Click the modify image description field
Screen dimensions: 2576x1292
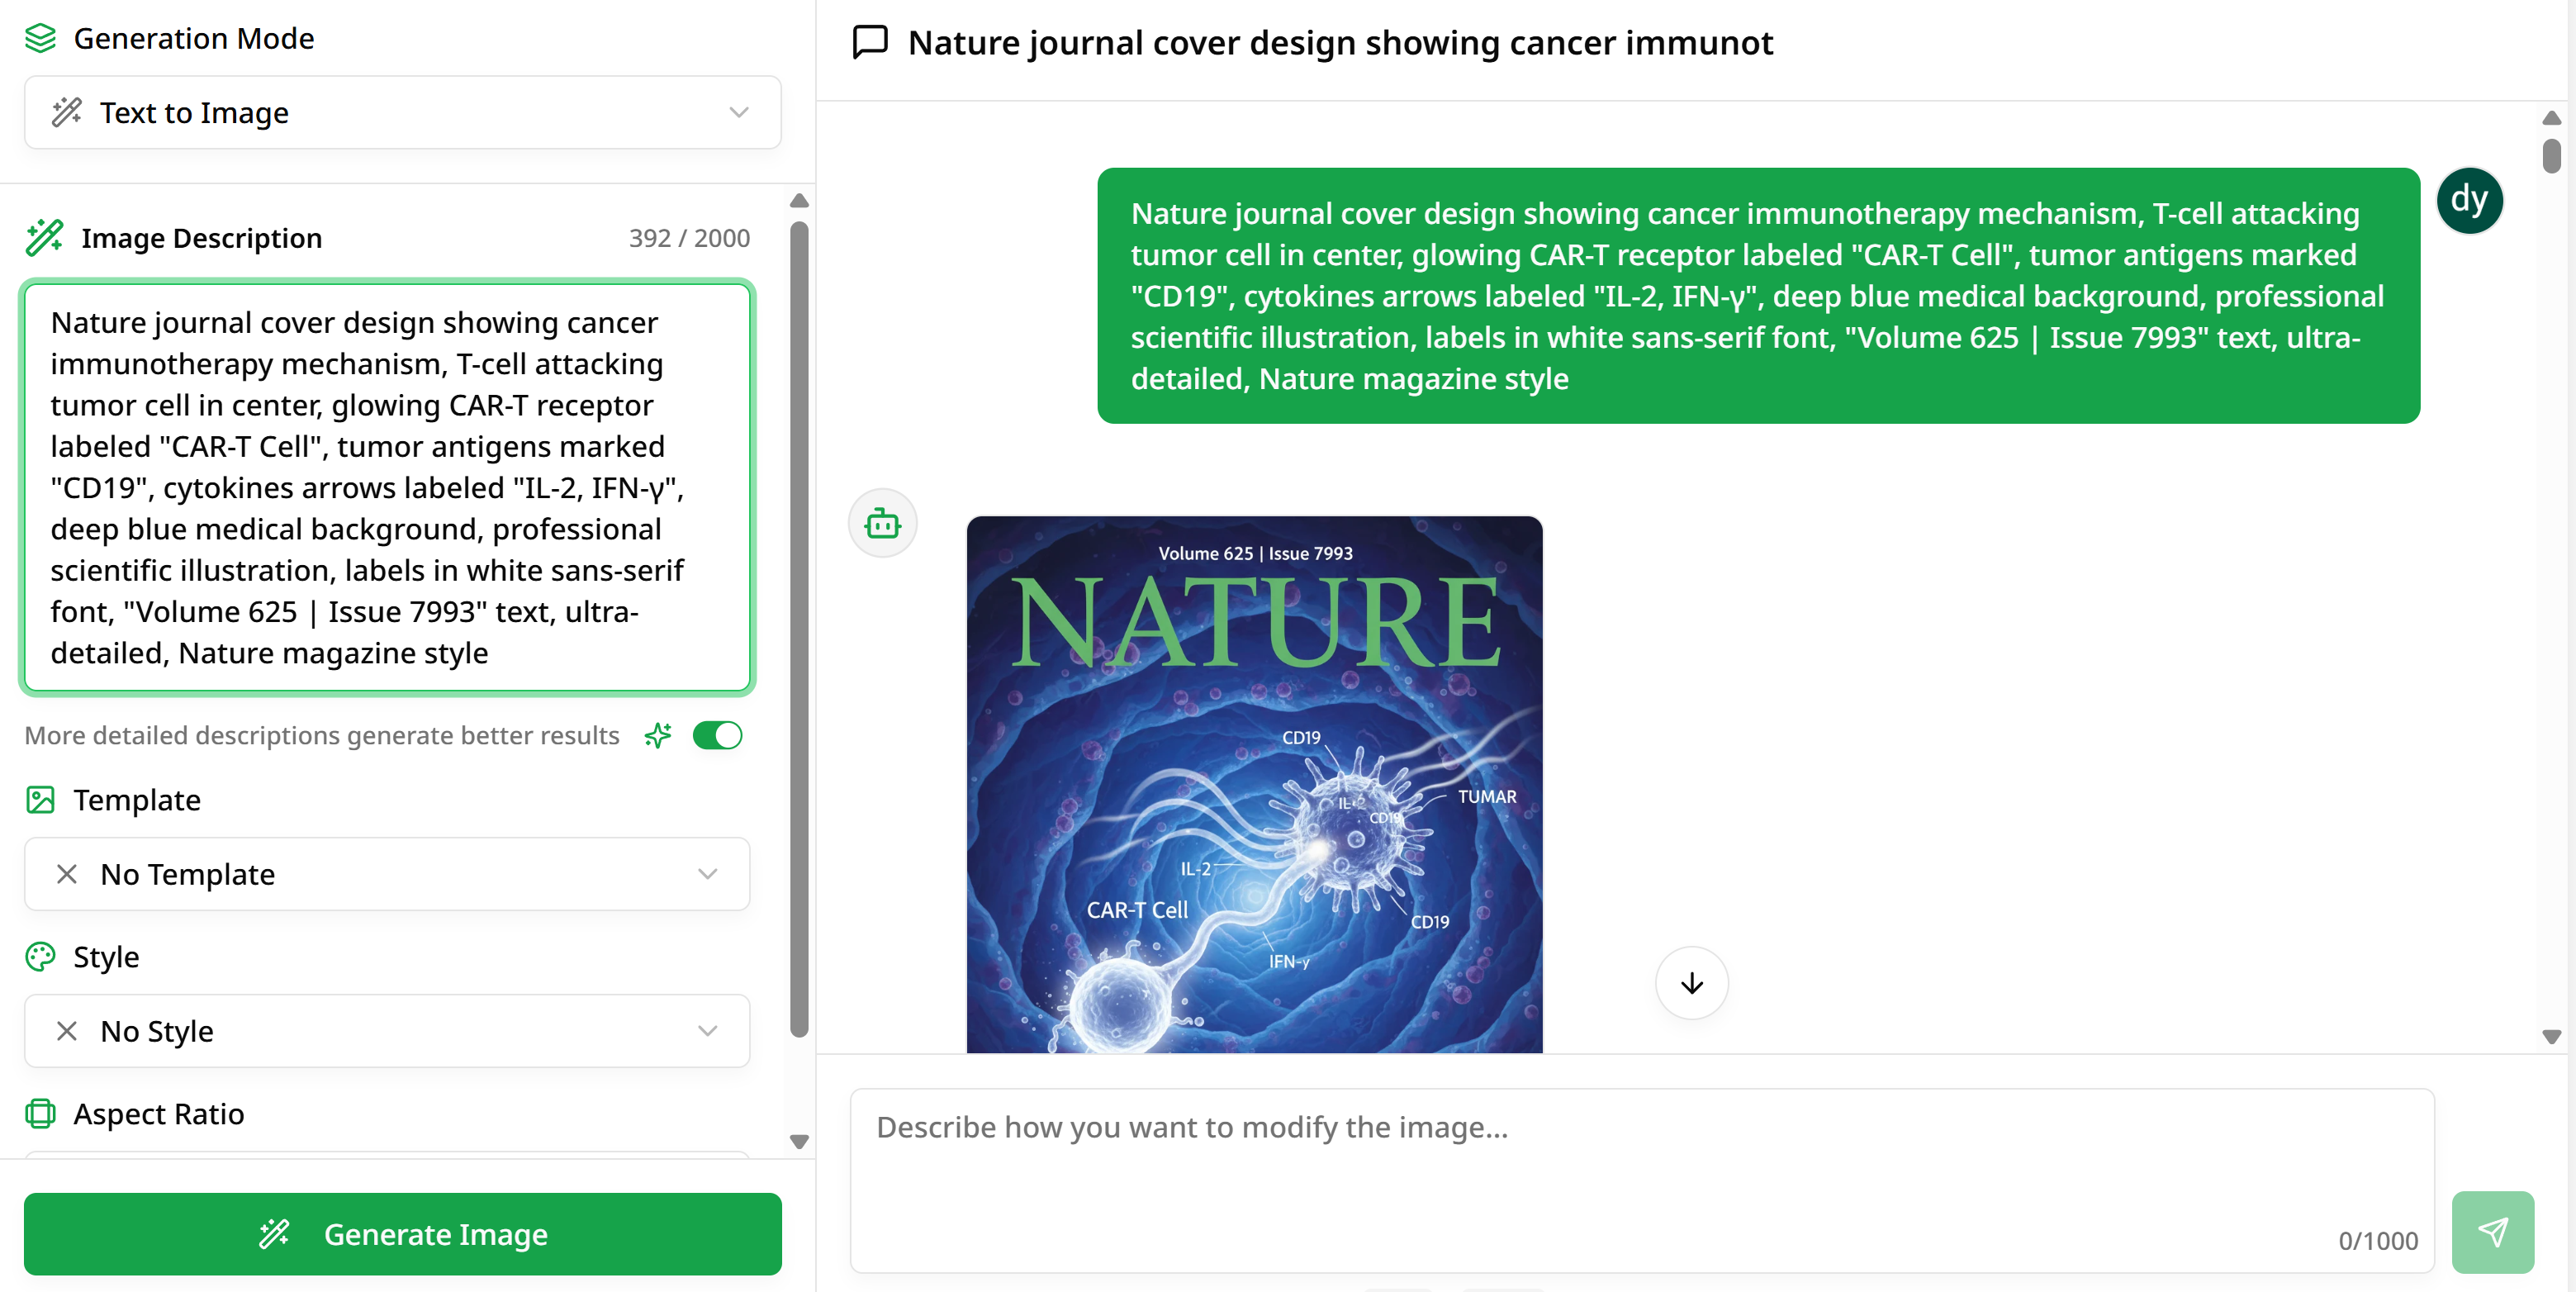1641,1180
